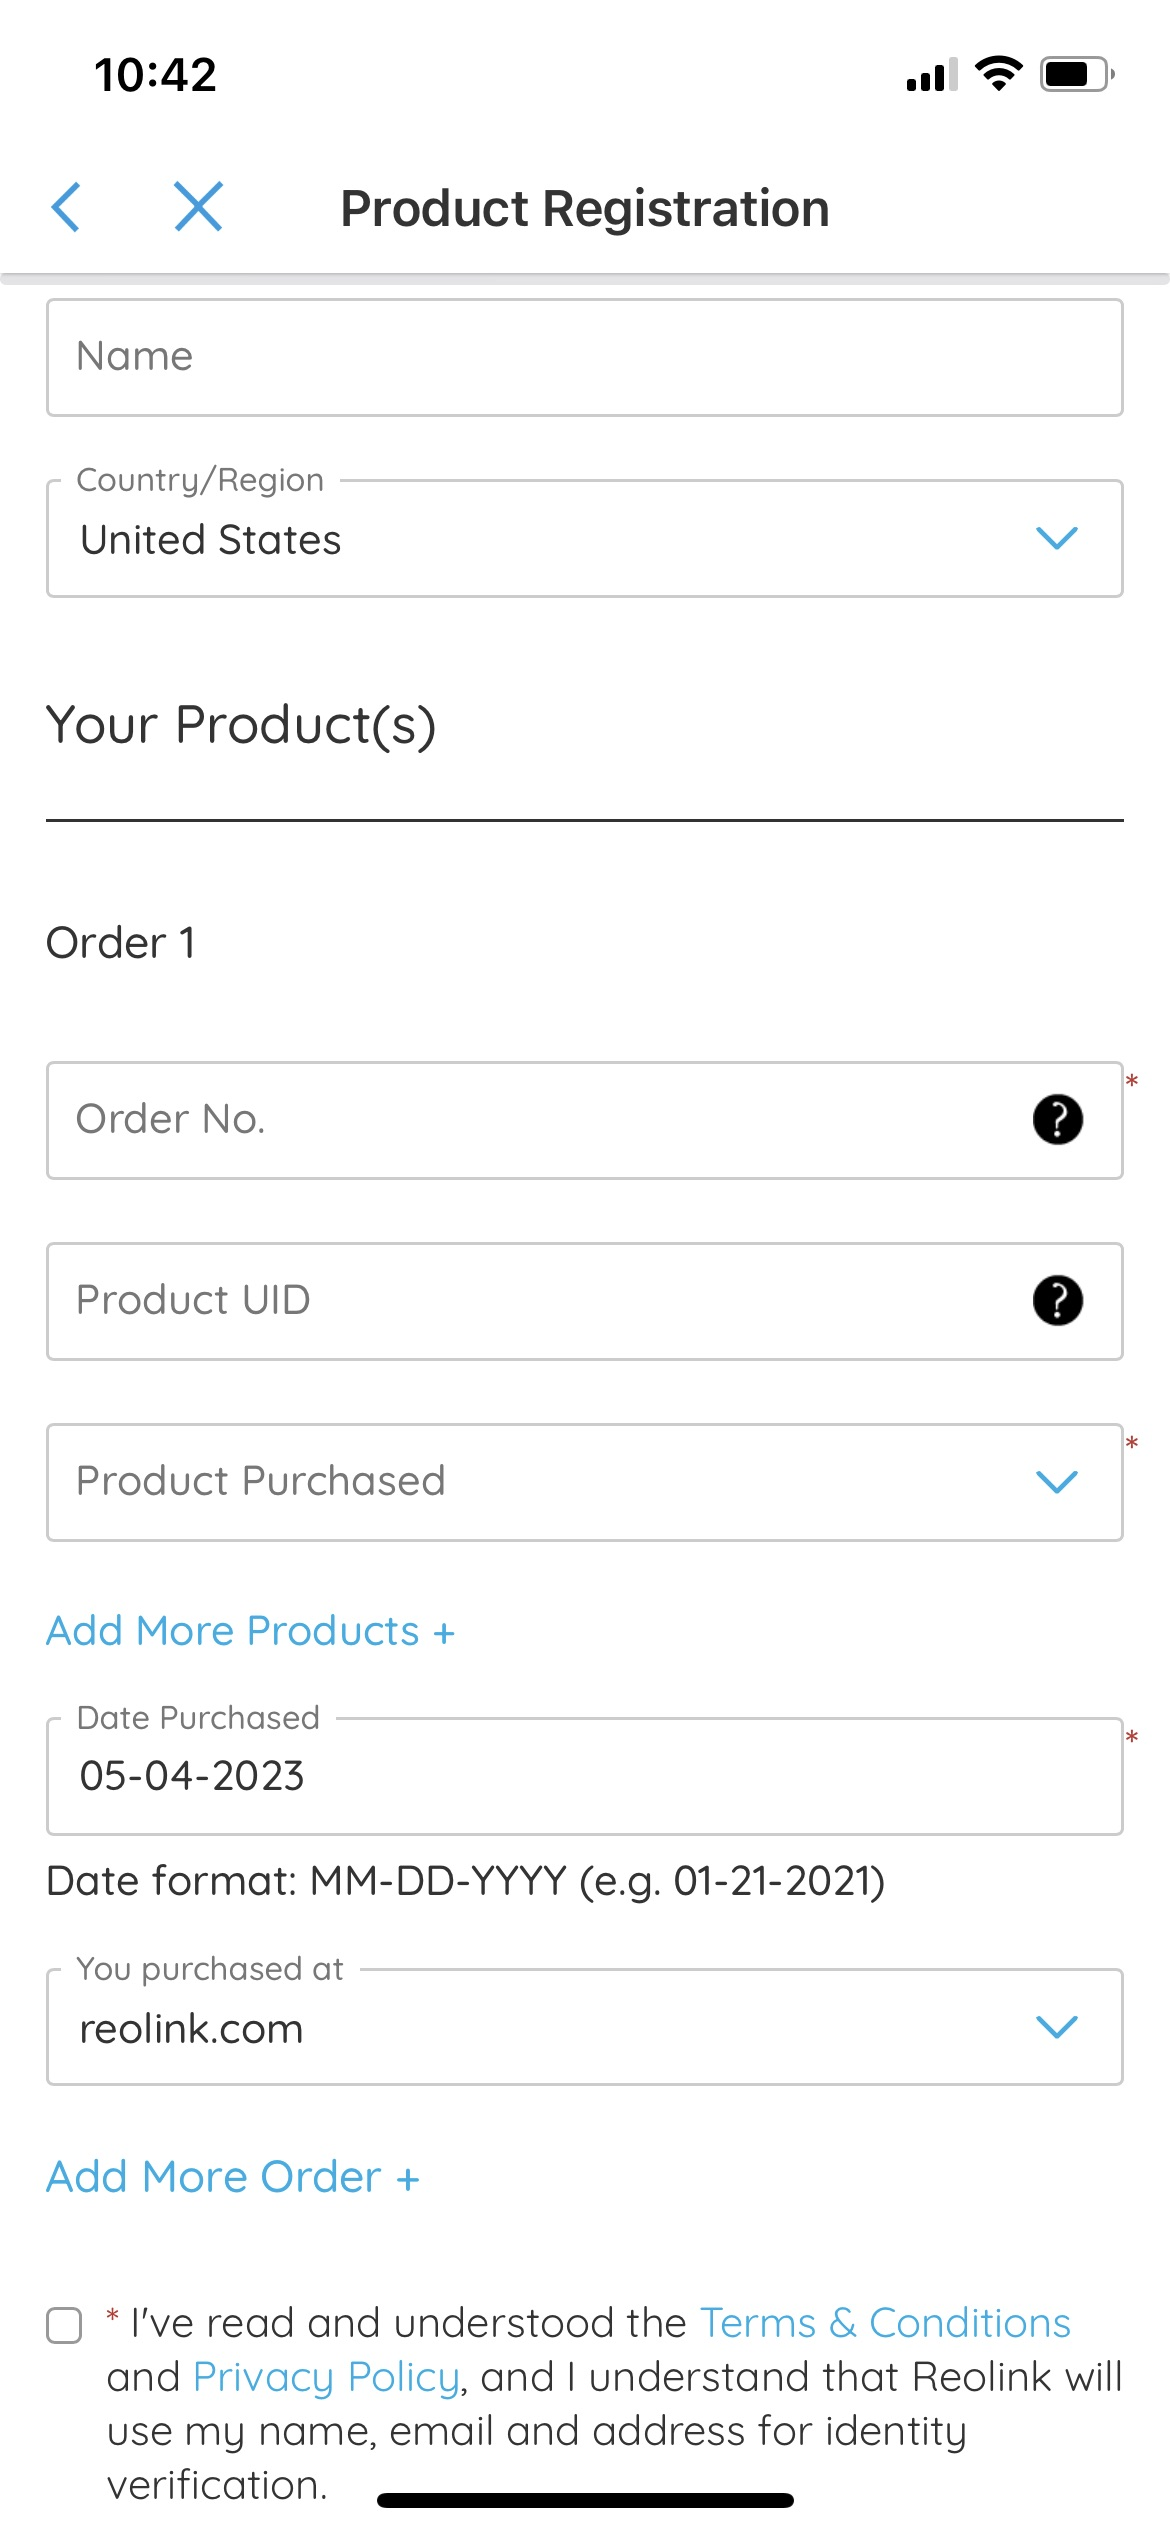The height and width of the screenshot is (2532, 1170).
Task: Focus the Name input field
Action: [x=584, y=358]
